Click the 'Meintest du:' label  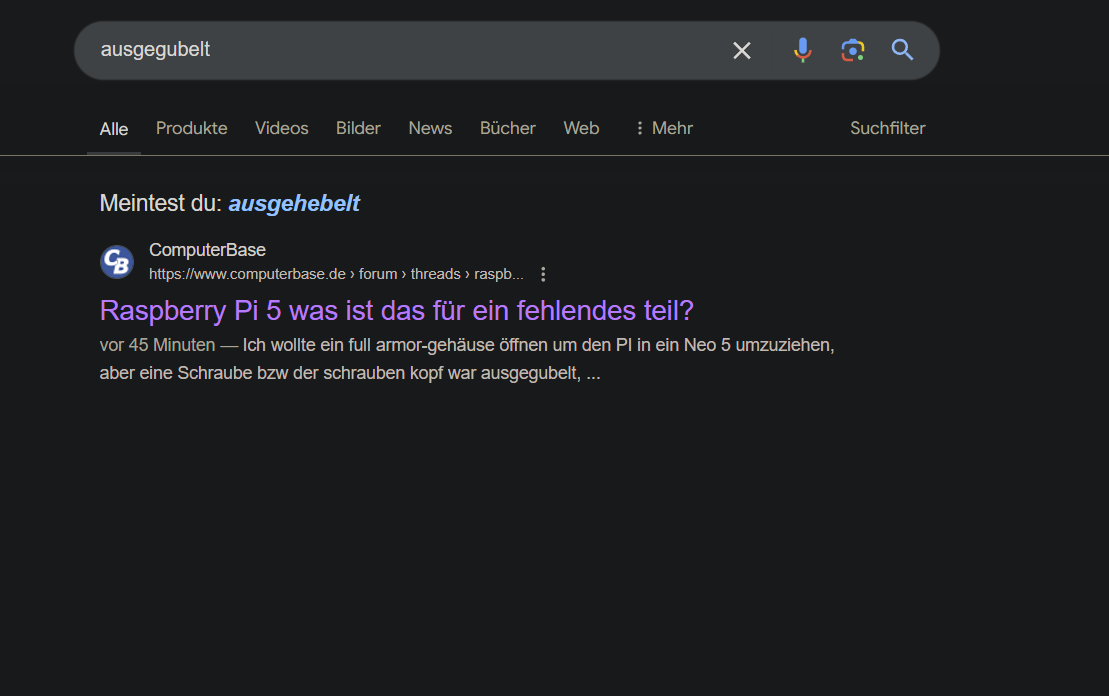click(161, 204)
